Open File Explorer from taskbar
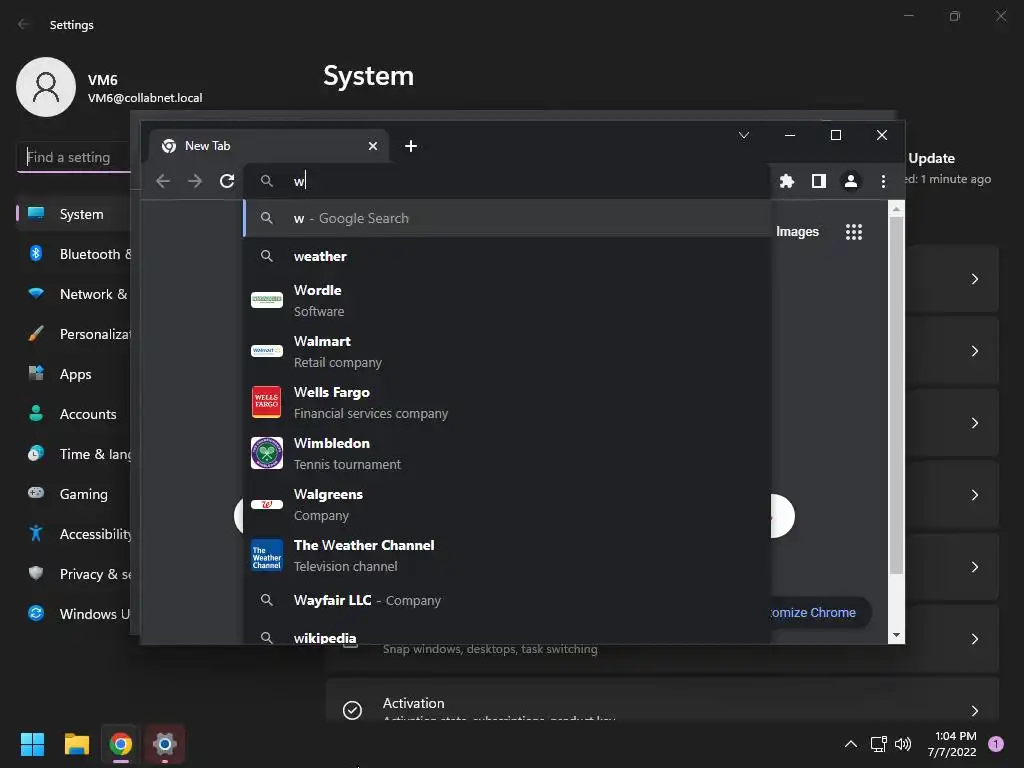The width and height of the screenshot is (1024, 768). pyautogui.click(x=76, y=744)
